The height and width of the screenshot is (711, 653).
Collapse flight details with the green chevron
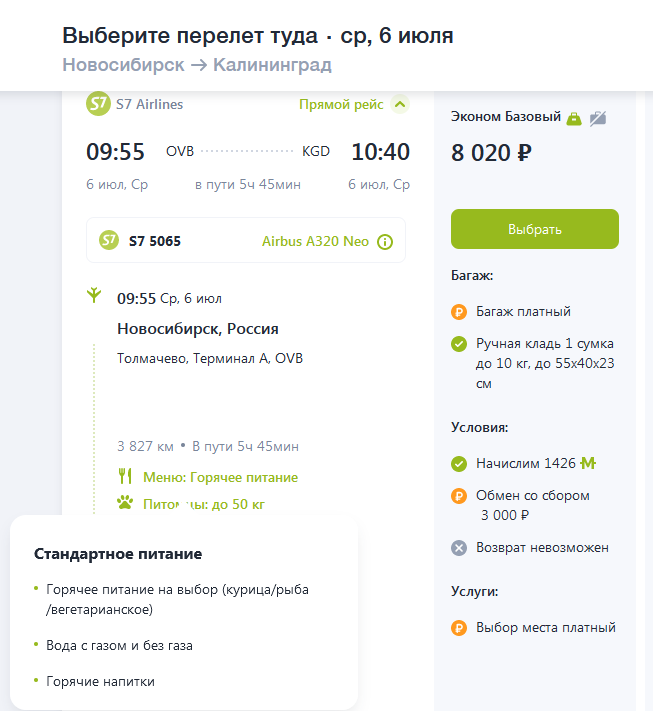[400, 104]
